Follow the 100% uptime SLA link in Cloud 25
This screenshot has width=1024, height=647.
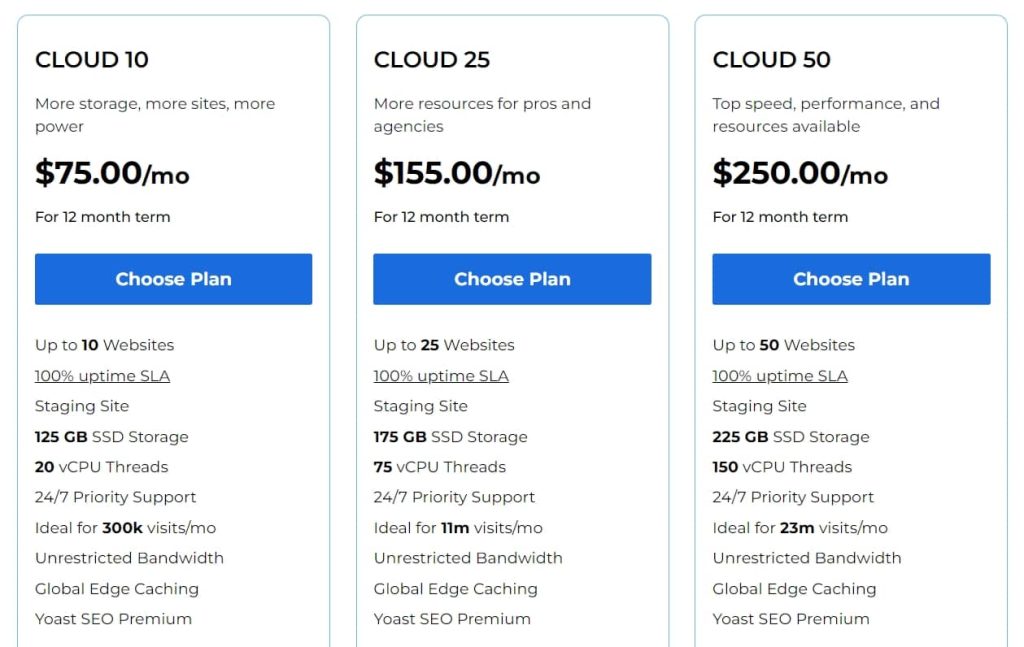[x=441, y=376]
